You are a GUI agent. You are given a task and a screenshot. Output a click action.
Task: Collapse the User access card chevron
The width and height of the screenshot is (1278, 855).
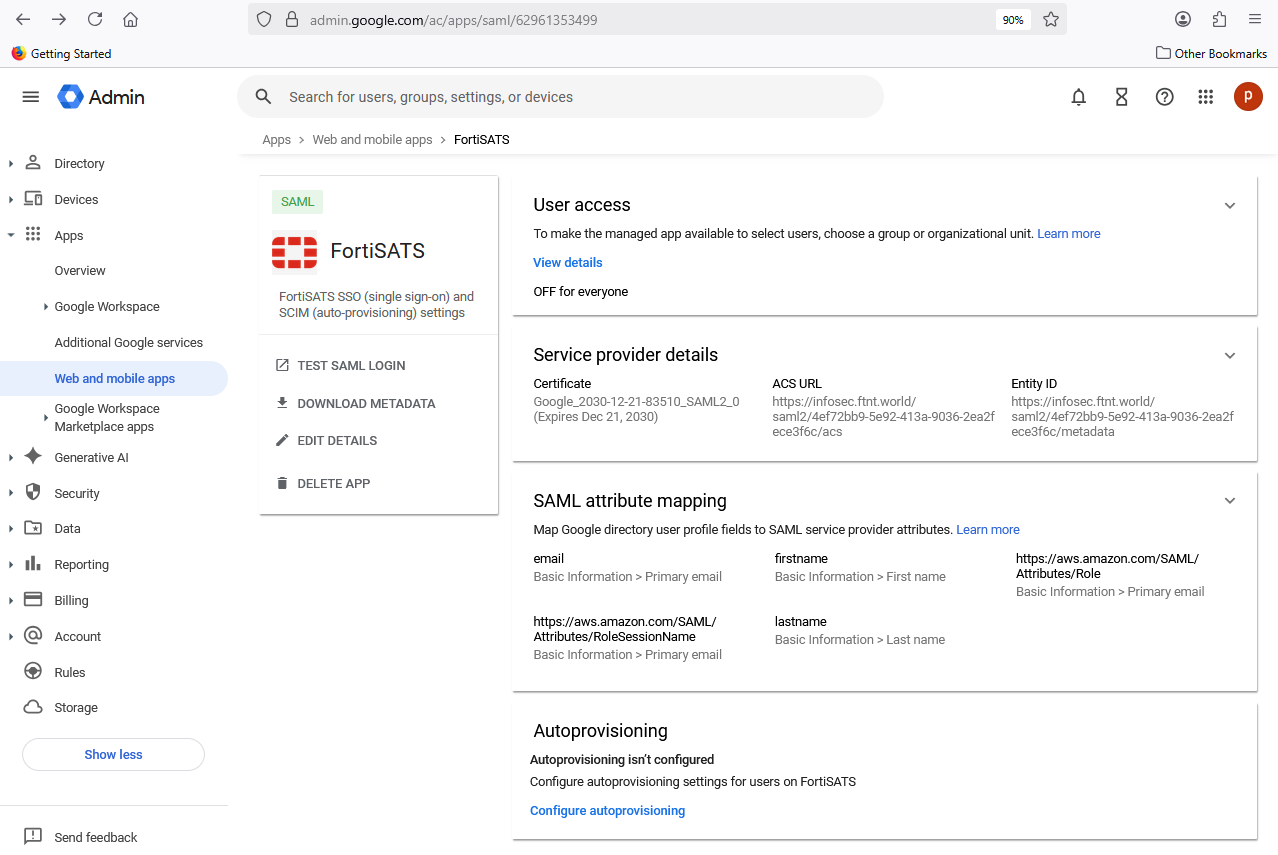click(x=1230, y=205)
